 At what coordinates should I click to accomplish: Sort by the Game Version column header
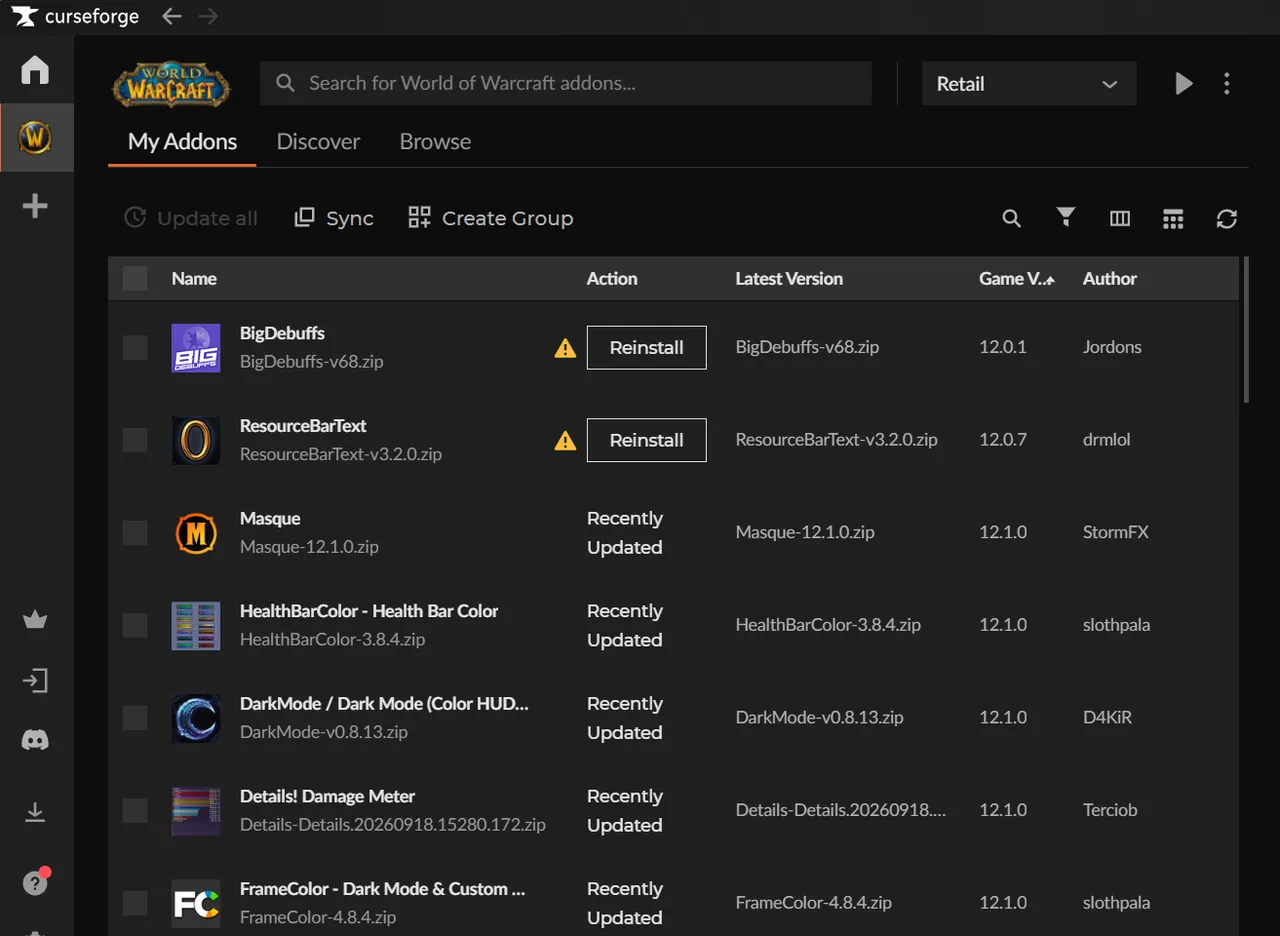pyautogui.click(x=1016, y=279)
